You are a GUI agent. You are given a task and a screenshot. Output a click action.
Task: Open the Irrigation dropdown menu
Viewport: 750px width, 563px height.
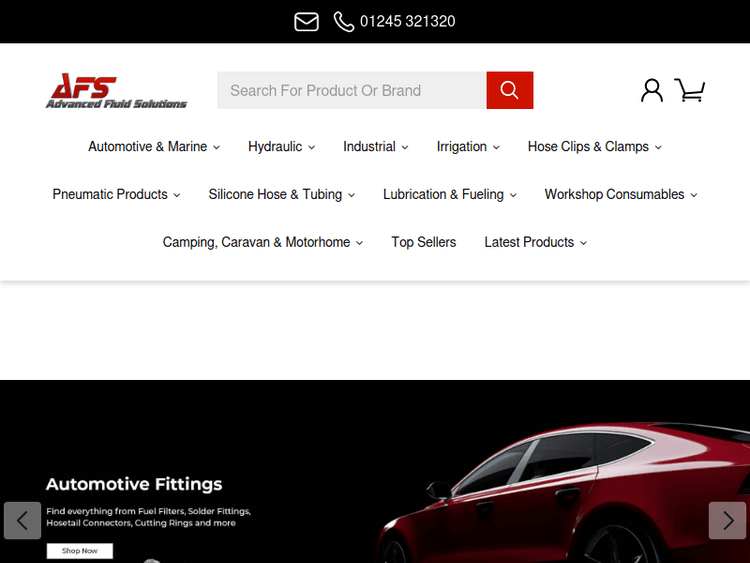click(x=468, y=147)
